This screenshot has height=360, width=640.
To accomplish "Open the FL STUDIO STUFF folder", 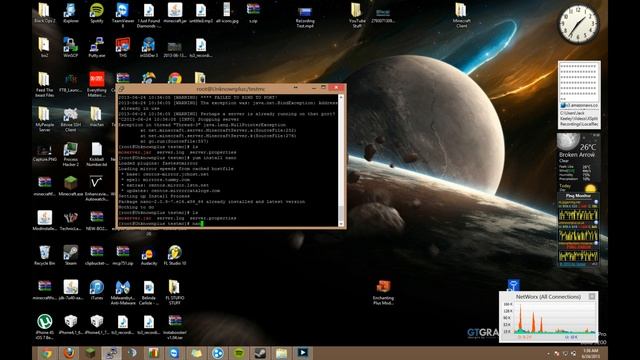I will [175, 292].
